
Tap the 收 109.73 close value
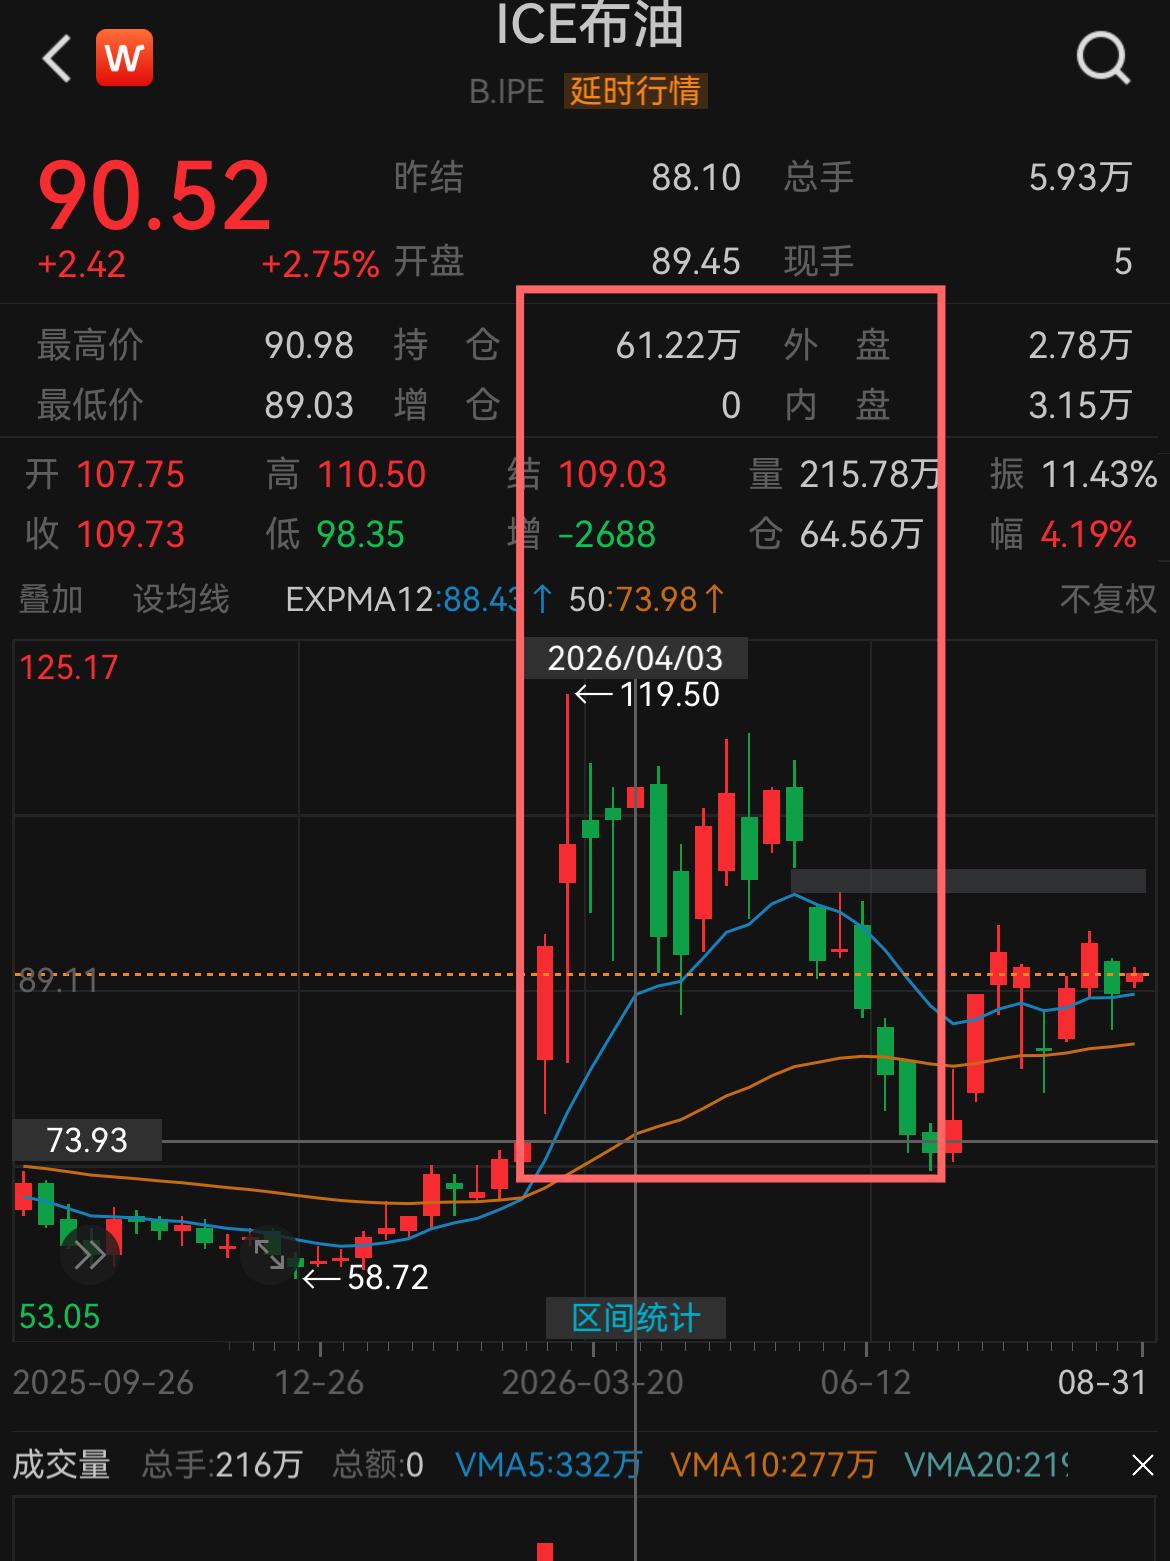click(130, 534)
